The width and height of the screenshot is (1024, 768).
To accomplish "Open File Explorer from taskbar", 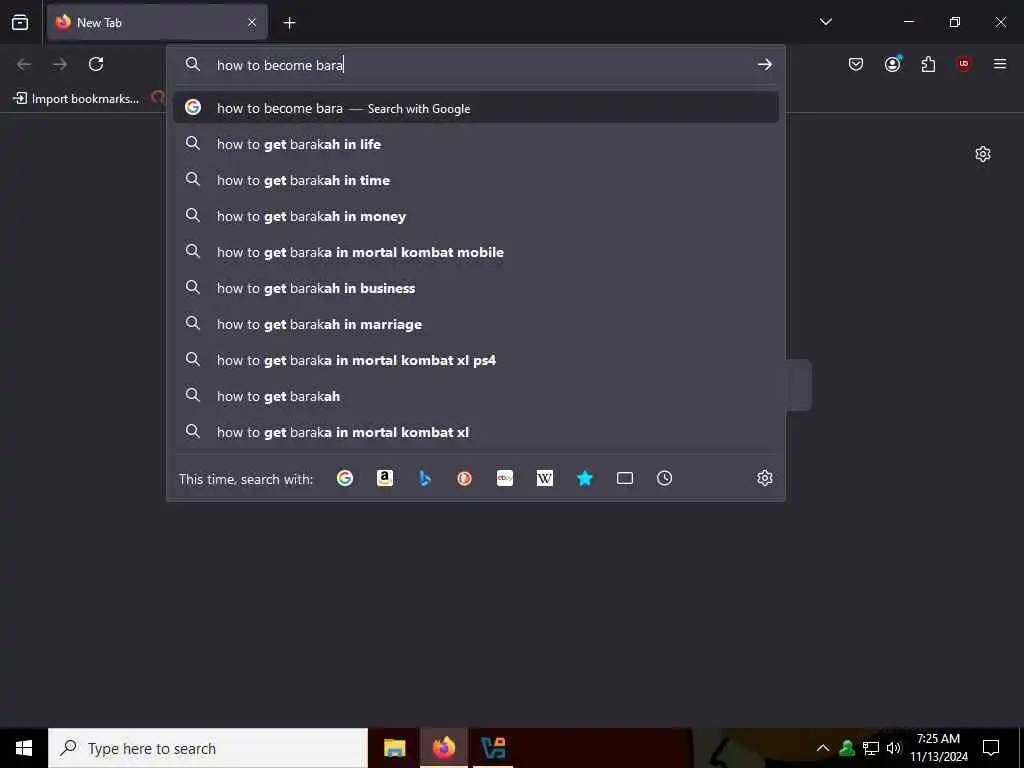I will click(394, 748).
